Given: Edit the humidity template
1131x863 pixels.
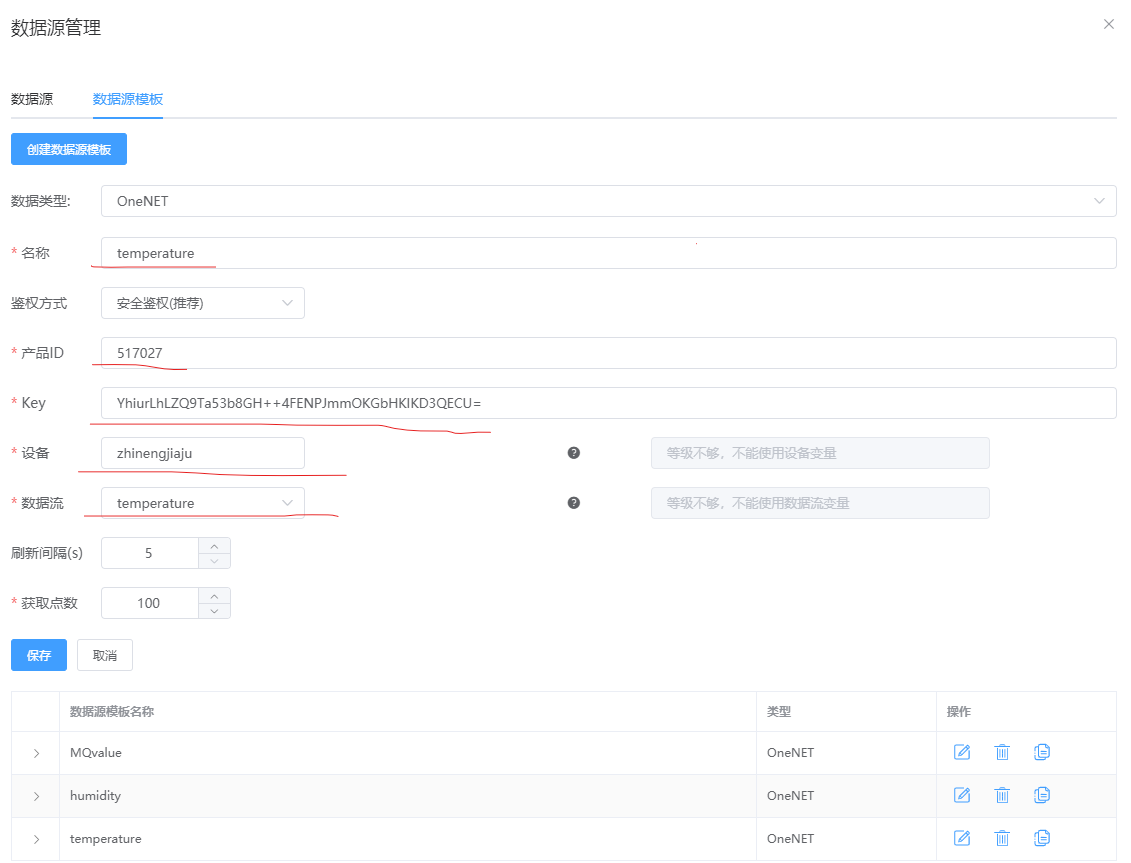Looking at the screenshot, I should [962, 795].
